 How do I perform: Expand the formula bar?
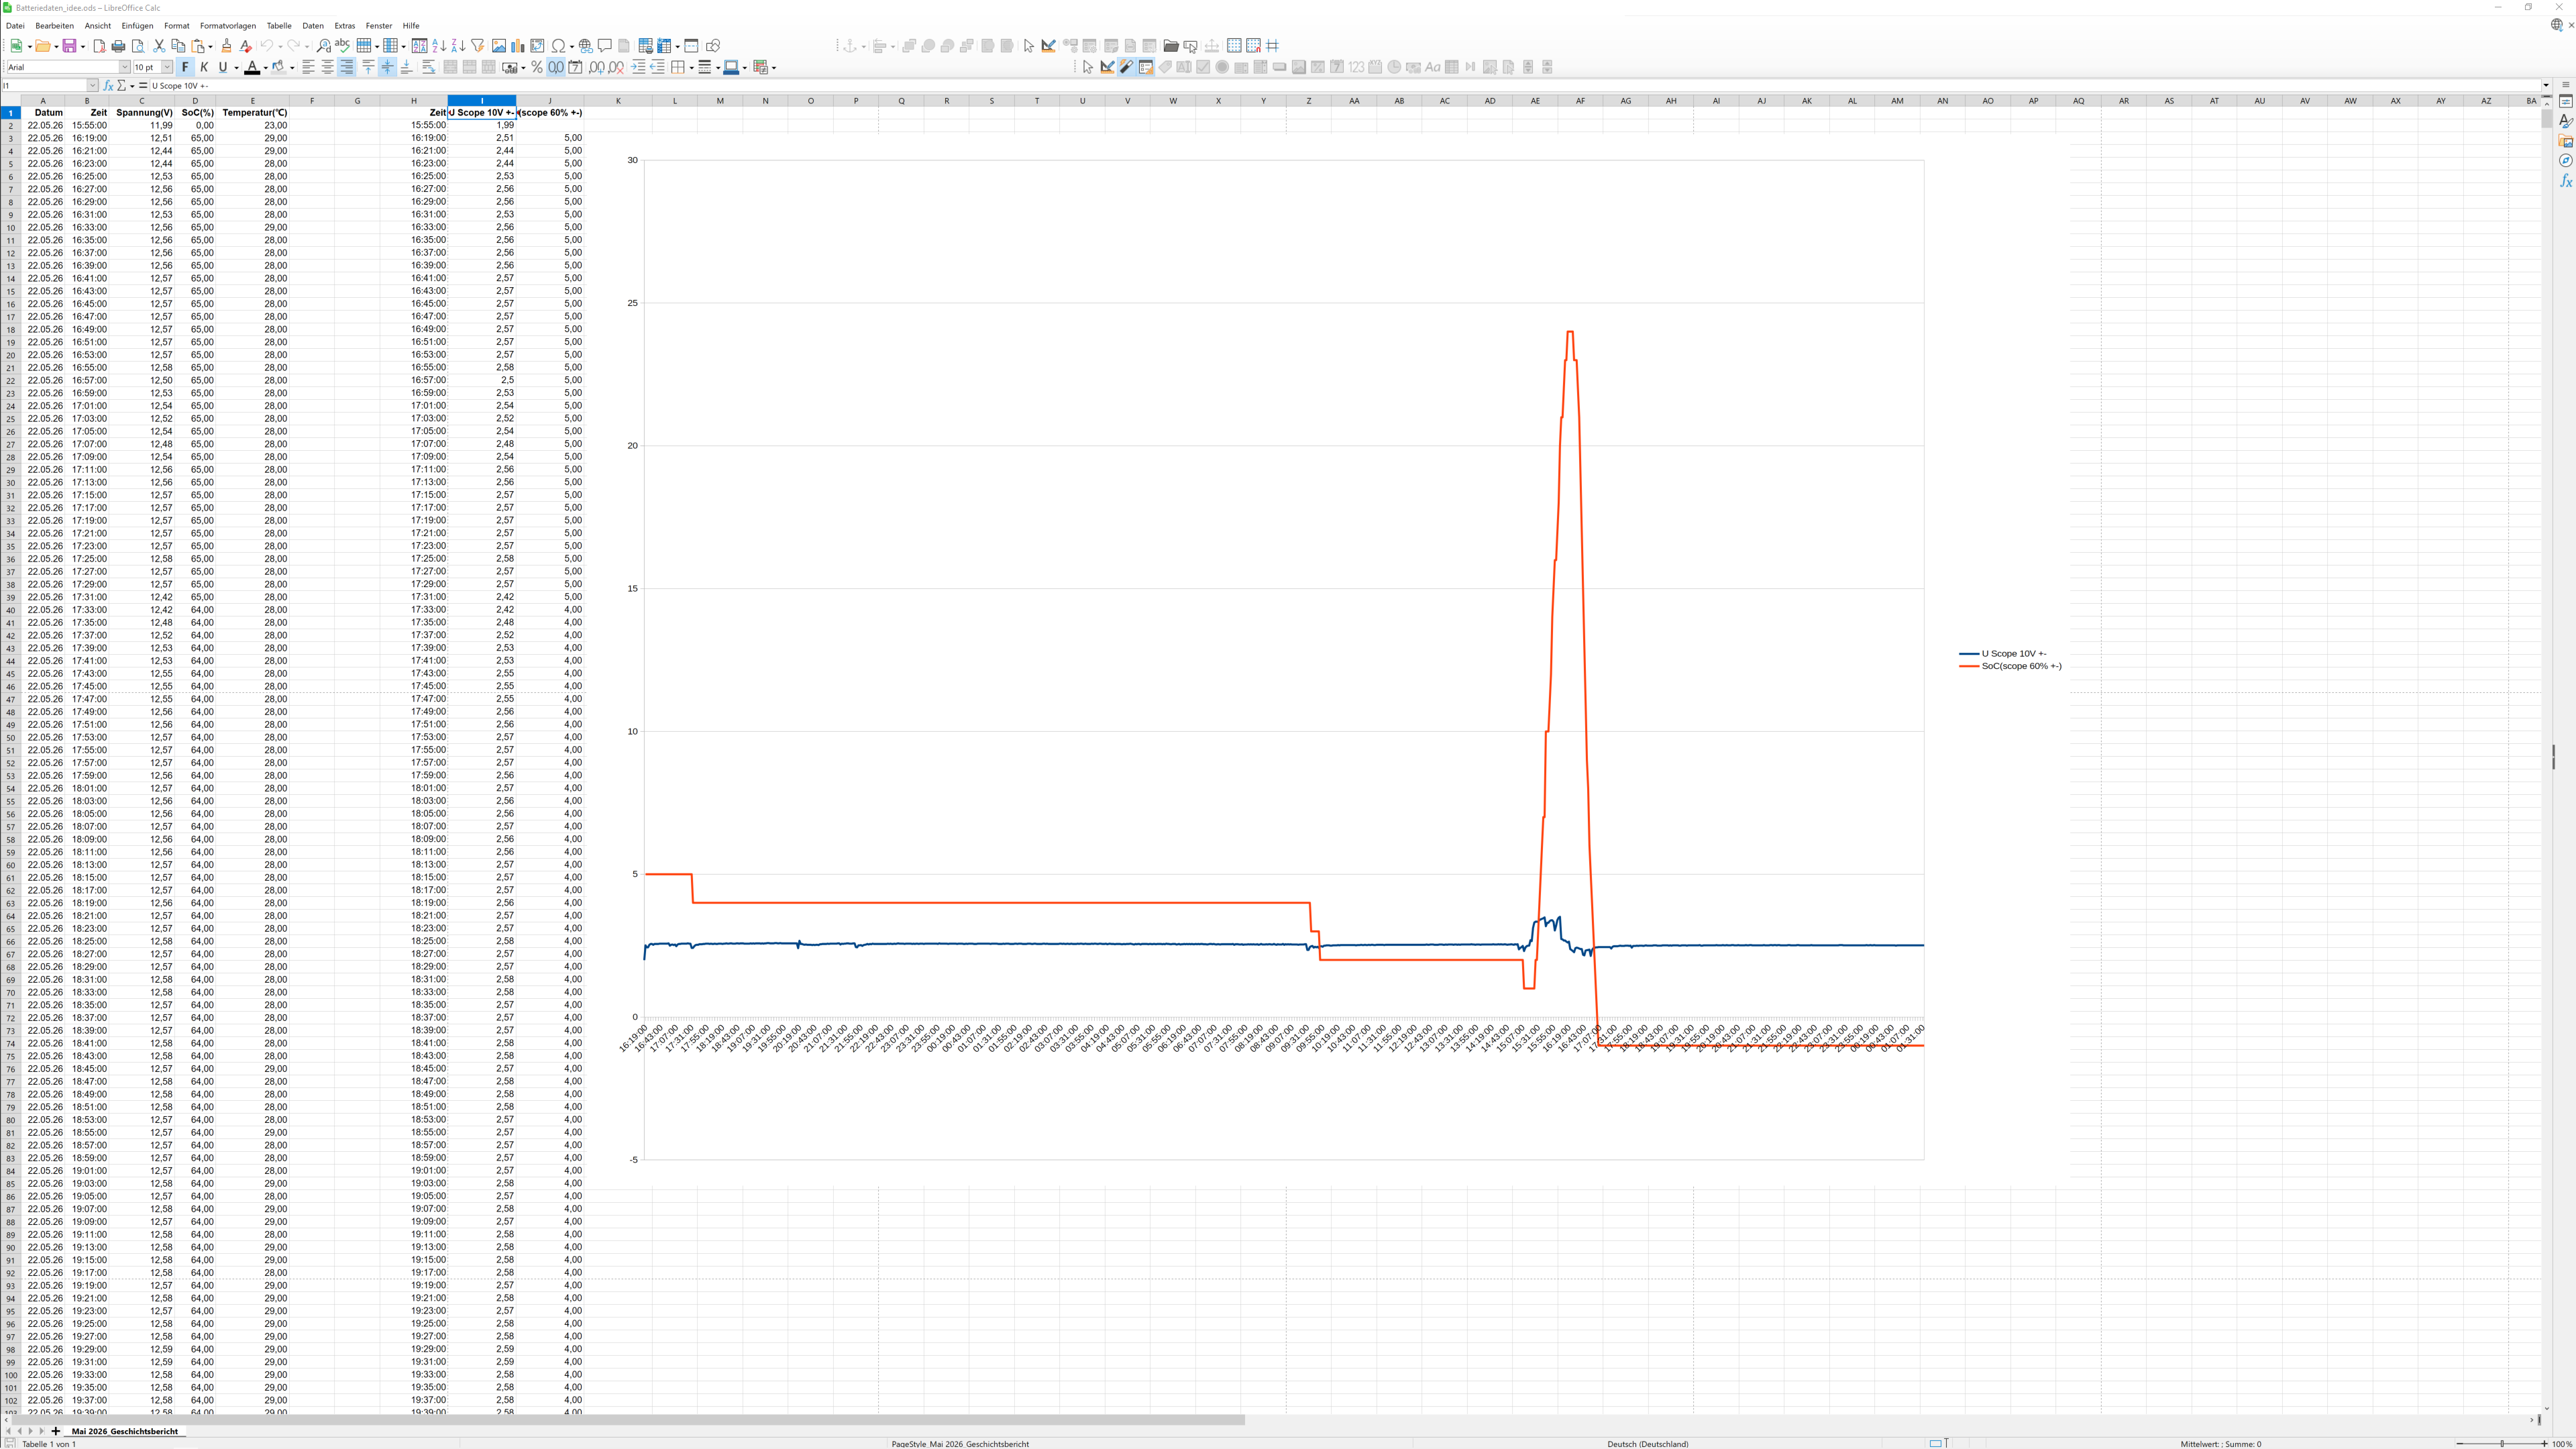click(x=2546, y=86)
